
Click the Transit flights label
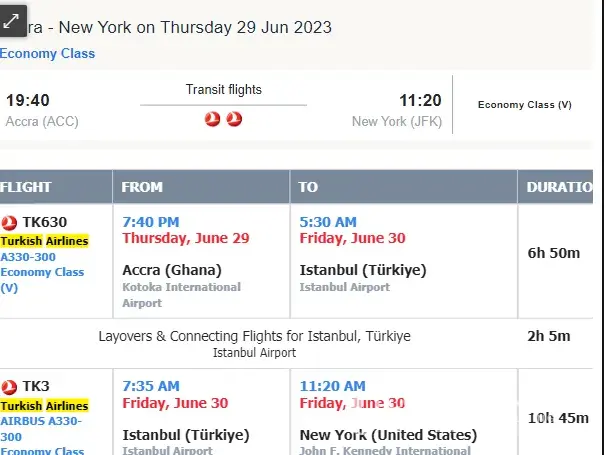click(x=224, y=90)
